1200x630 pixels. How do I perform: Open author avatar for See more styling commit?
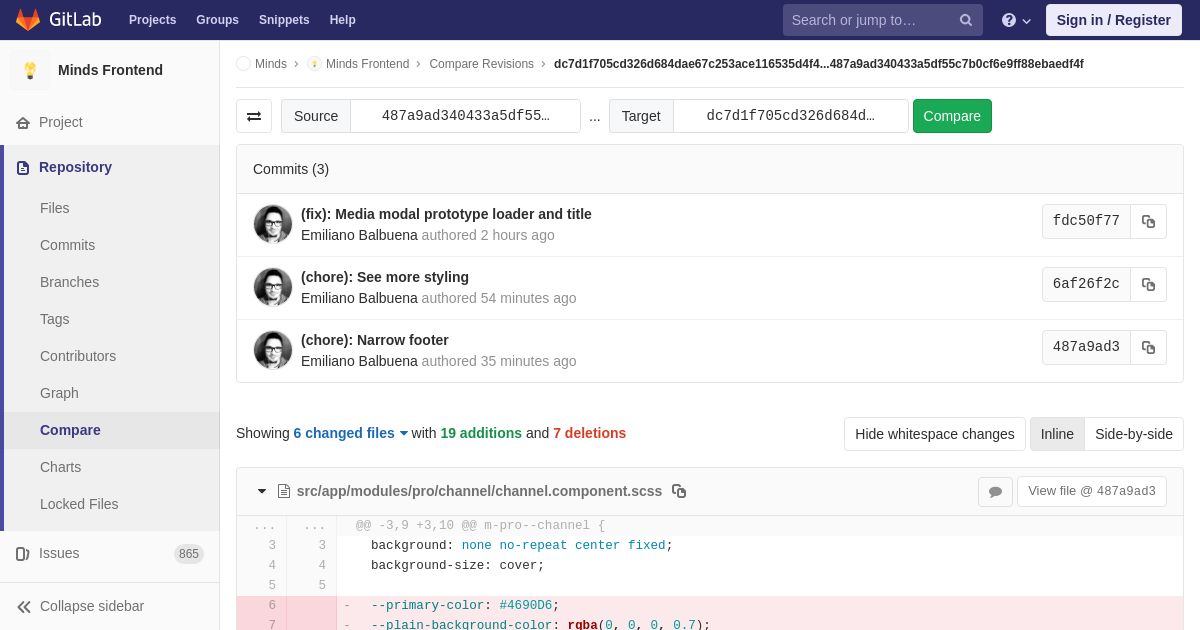click(273, 287)
